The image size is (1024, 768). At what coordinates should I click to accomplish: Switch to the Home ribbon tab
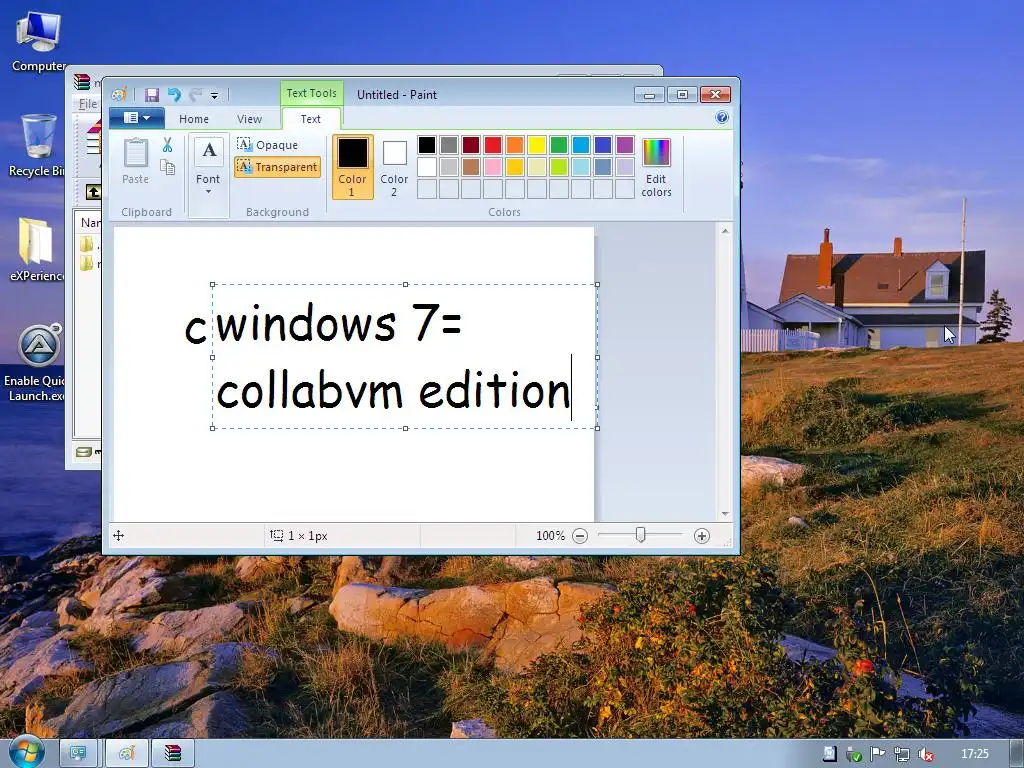click(x=194, y=119)
